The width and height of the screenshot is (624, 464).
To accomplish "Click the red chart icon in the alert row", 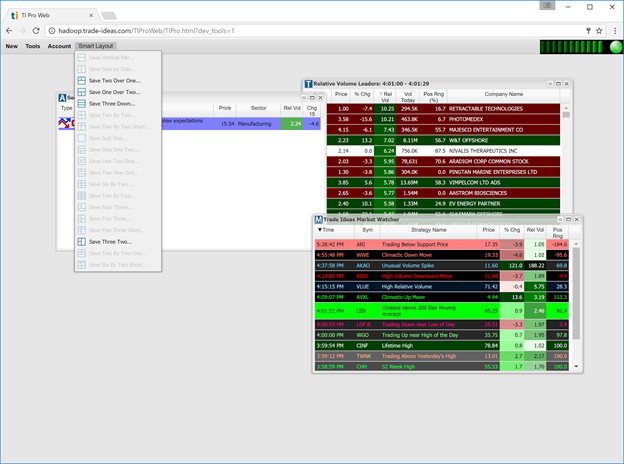I will coord(66,123).
